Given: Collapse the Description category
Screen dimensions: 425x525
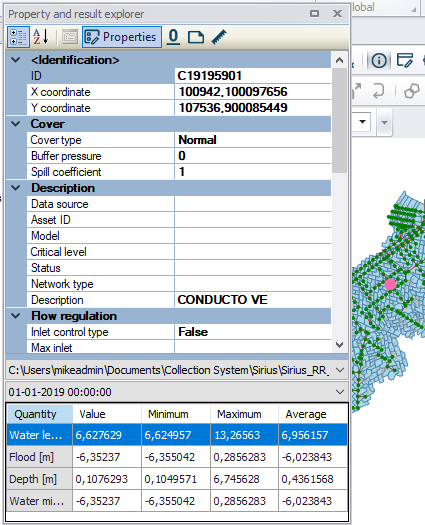Looking at the screenshot, I should (16, 188).
